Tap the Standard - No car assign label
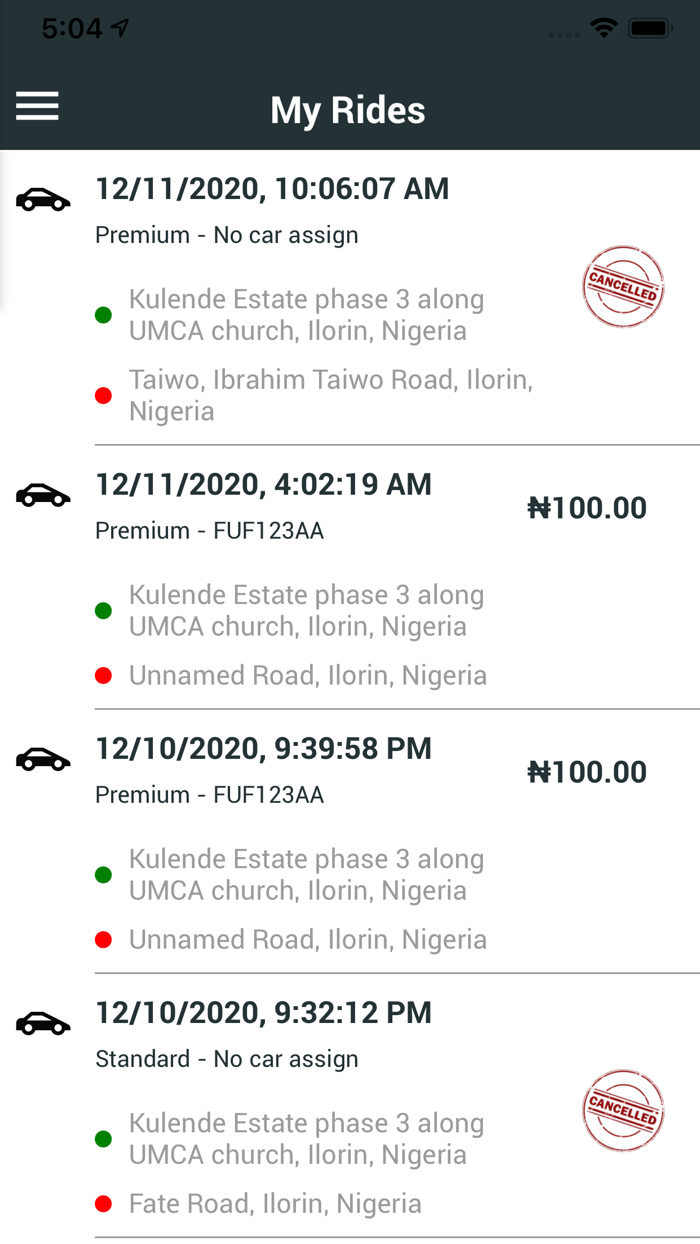700x1244 pixels. point(226,1059)
